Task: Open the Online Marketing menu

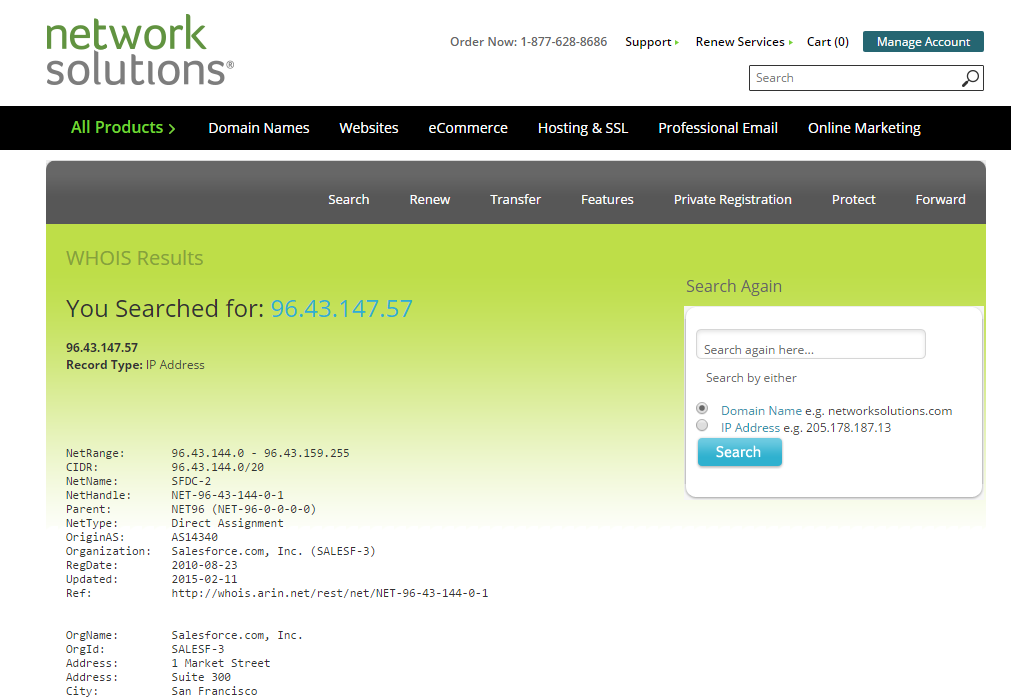Action: click(x=864, y=128)
